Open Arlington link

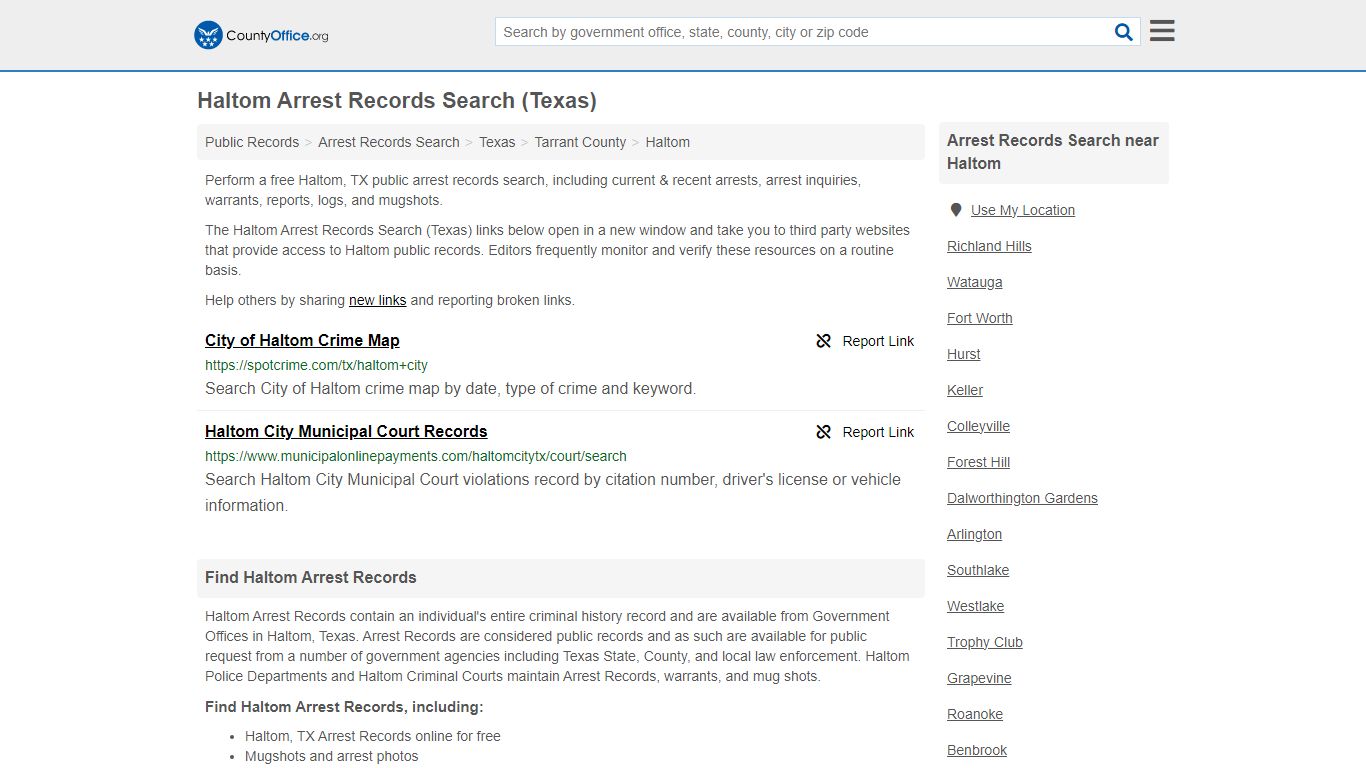974,534
